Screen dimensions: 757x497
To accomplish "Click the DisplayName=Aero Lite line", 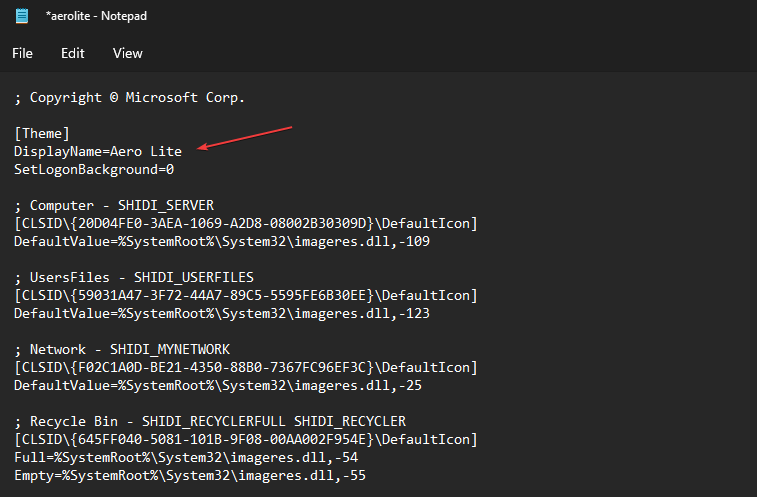I will coord(98,152).
